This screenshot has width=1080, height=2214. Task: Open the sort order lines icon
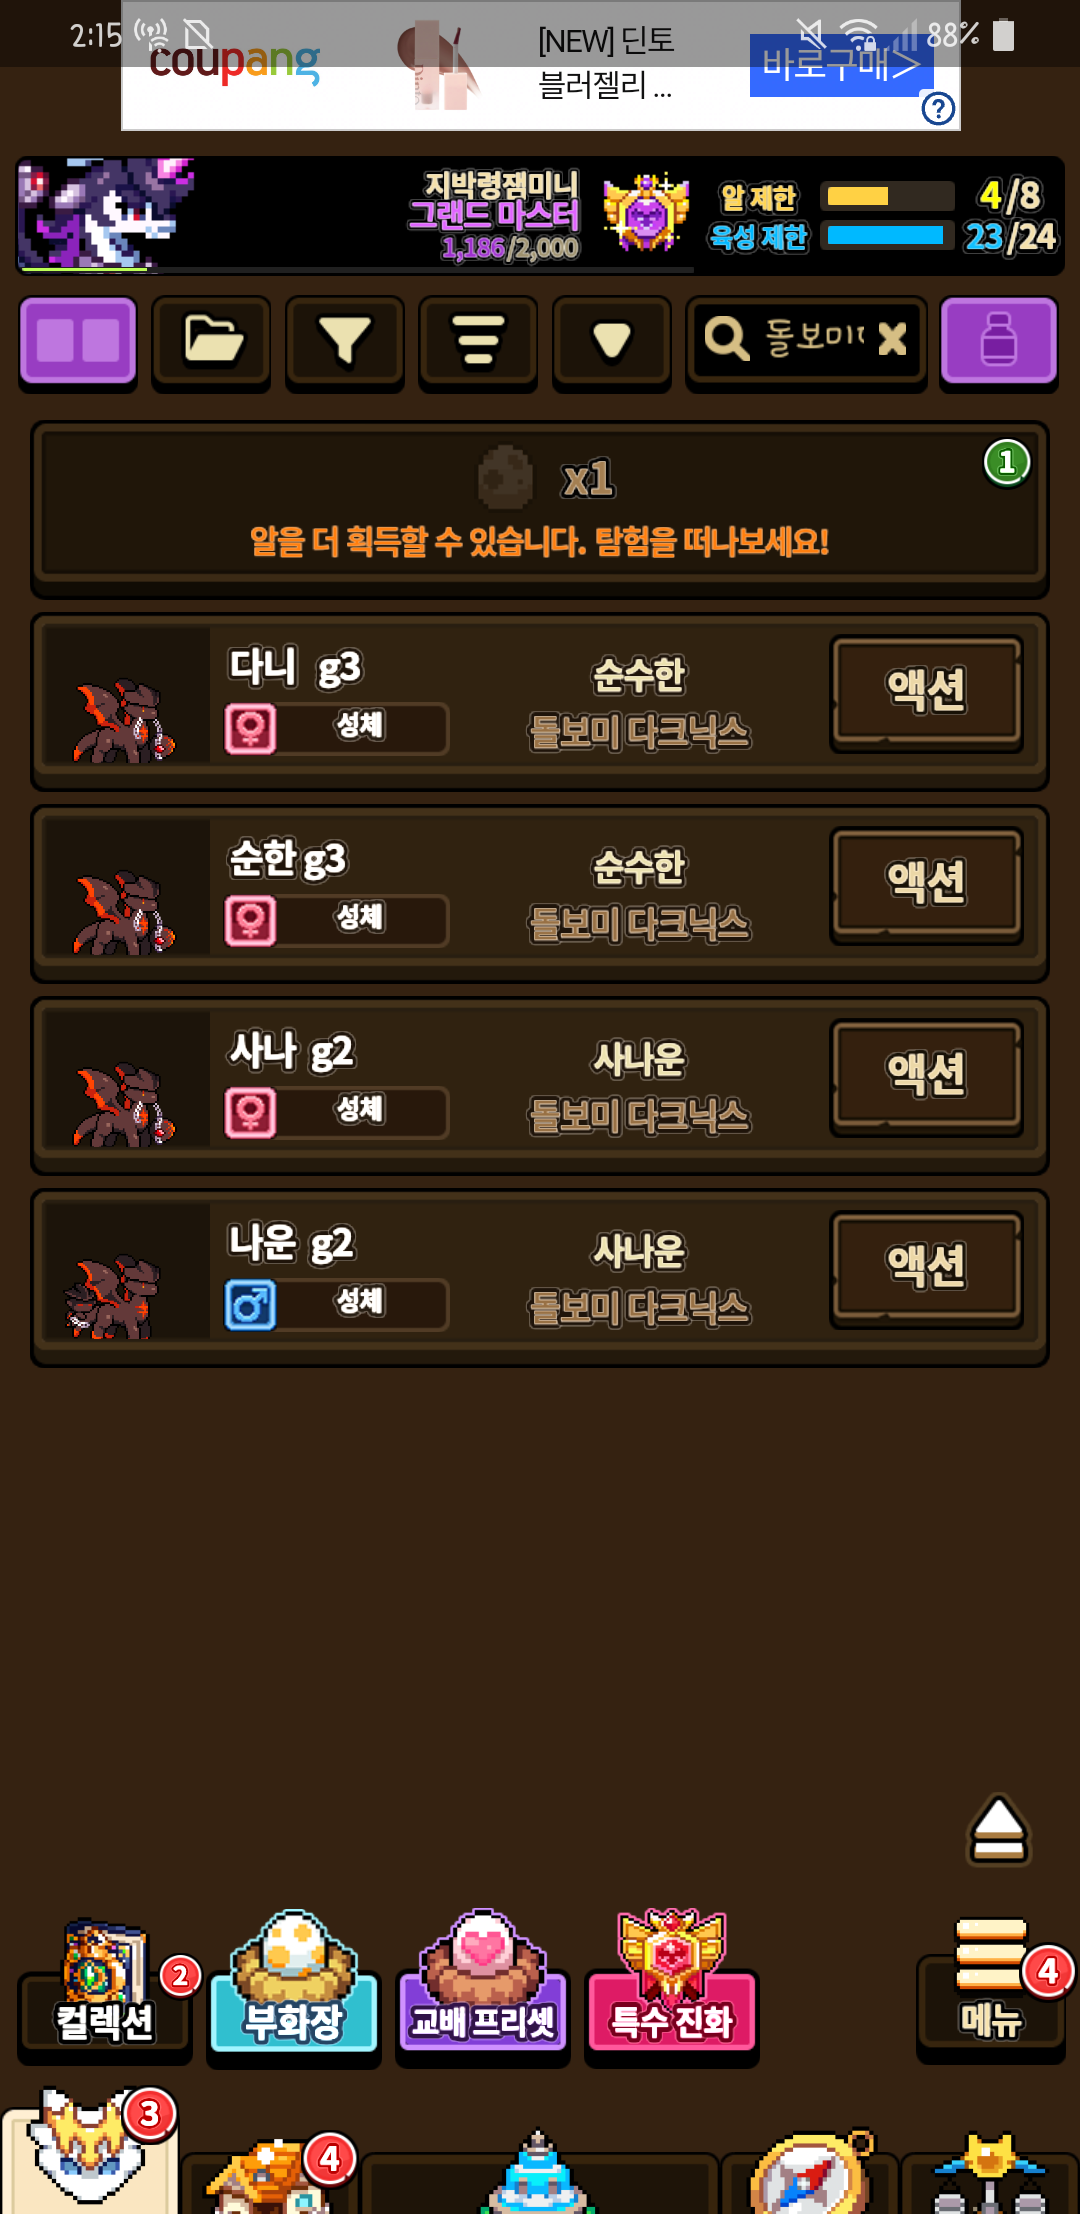click(478, 341)
